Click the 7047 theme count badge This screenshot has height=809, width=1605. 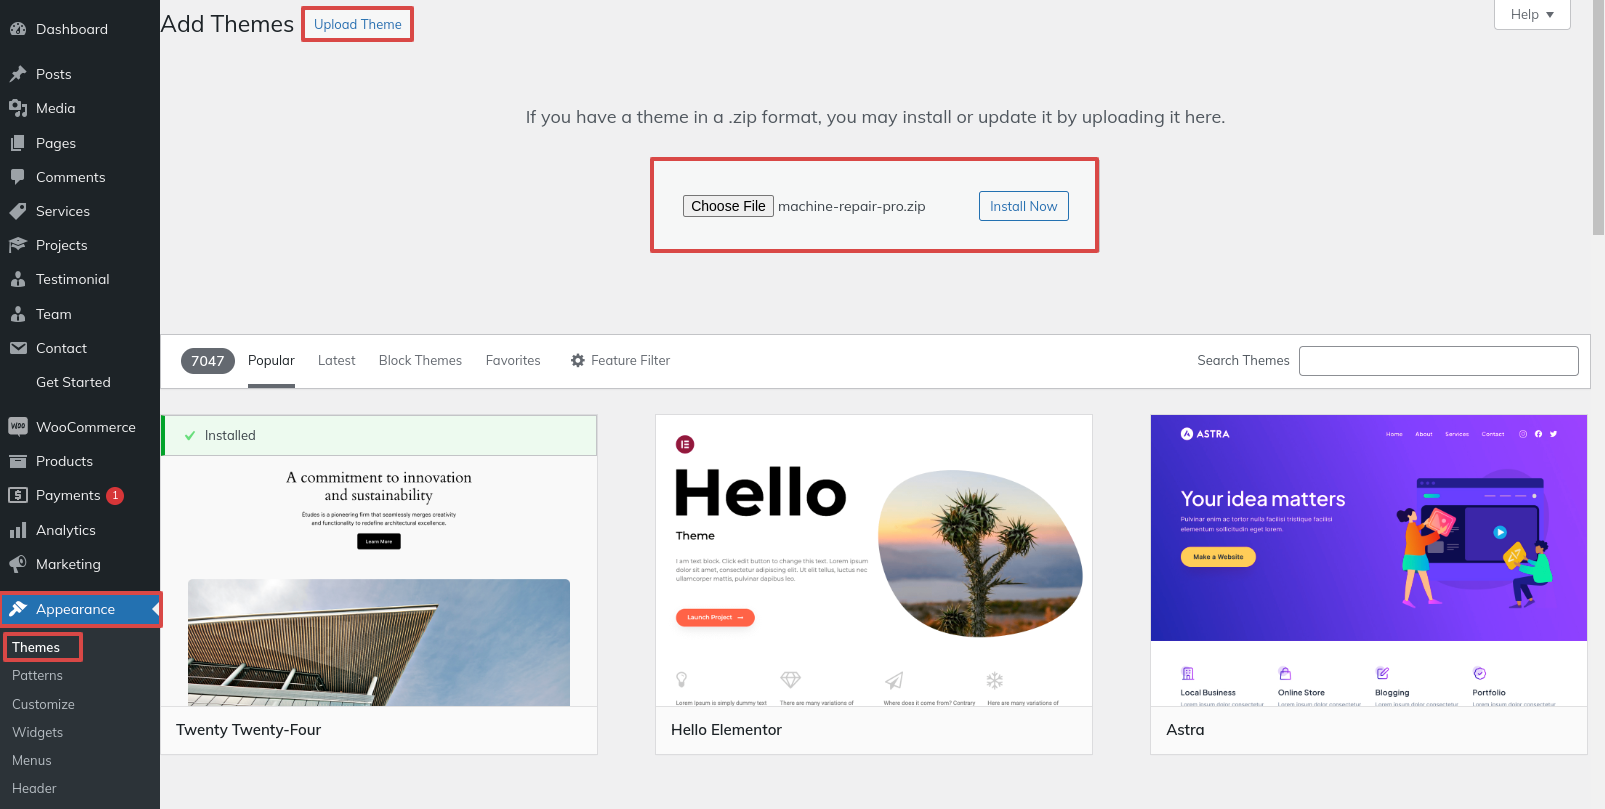coord(207,361)
